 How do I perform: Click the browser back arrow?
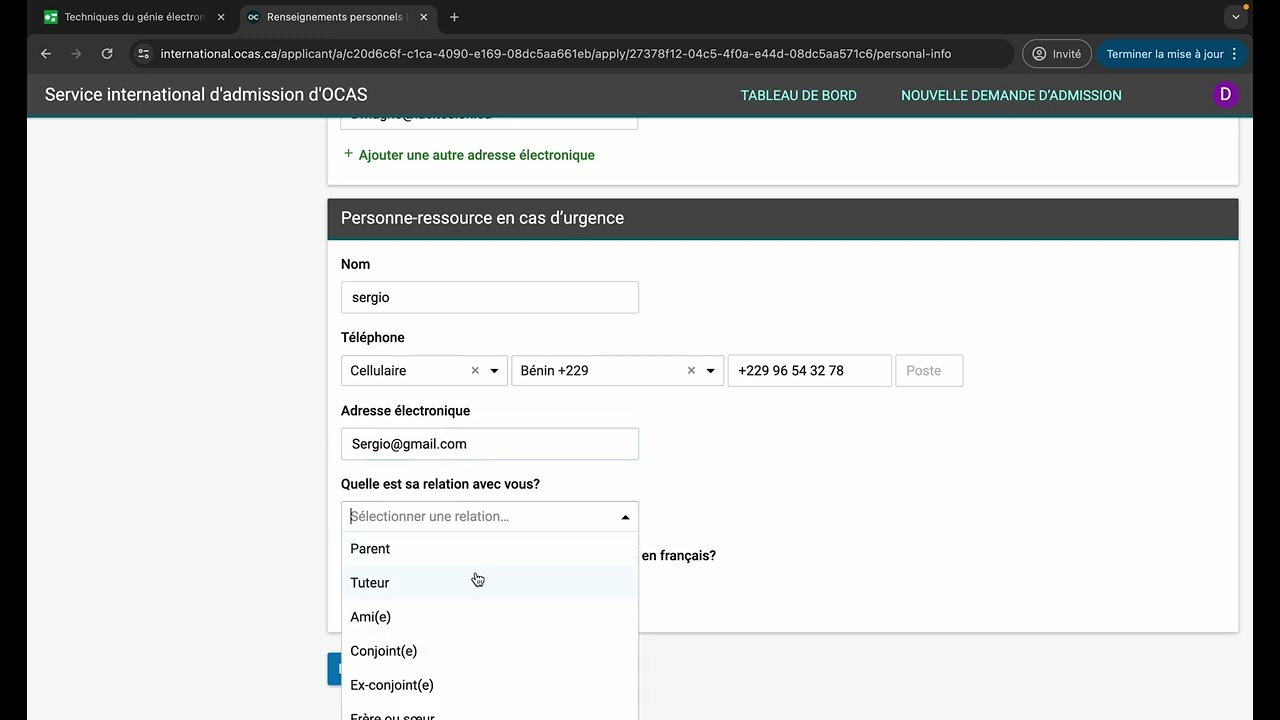[45, 54]
